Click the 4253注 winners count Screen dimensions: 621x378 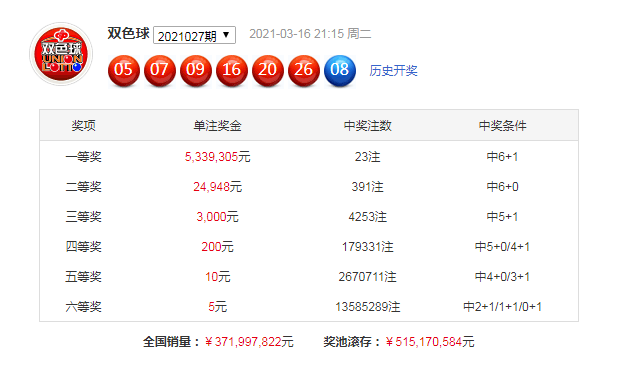coord(368,217)
